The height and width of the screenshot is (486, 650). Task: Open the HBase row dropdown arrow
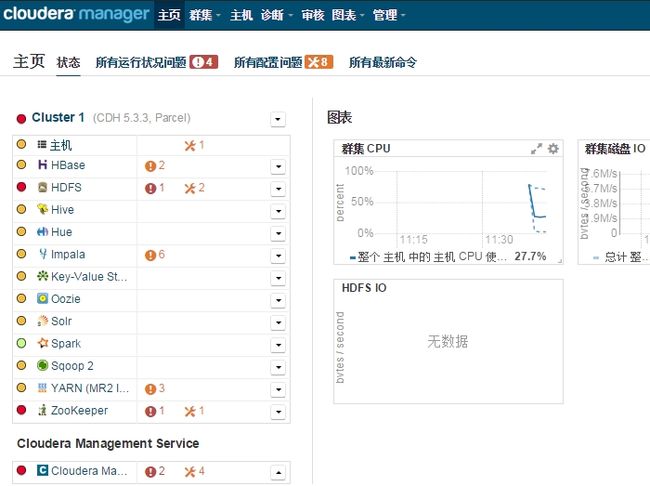click(278, 166)
